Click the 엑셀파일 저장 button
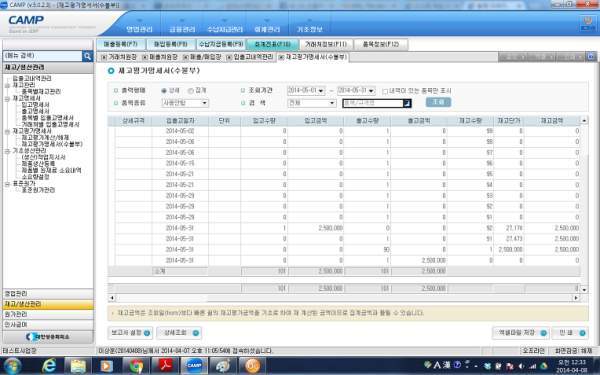This screenshot has height=375, width=600. (x=520, y=333)
